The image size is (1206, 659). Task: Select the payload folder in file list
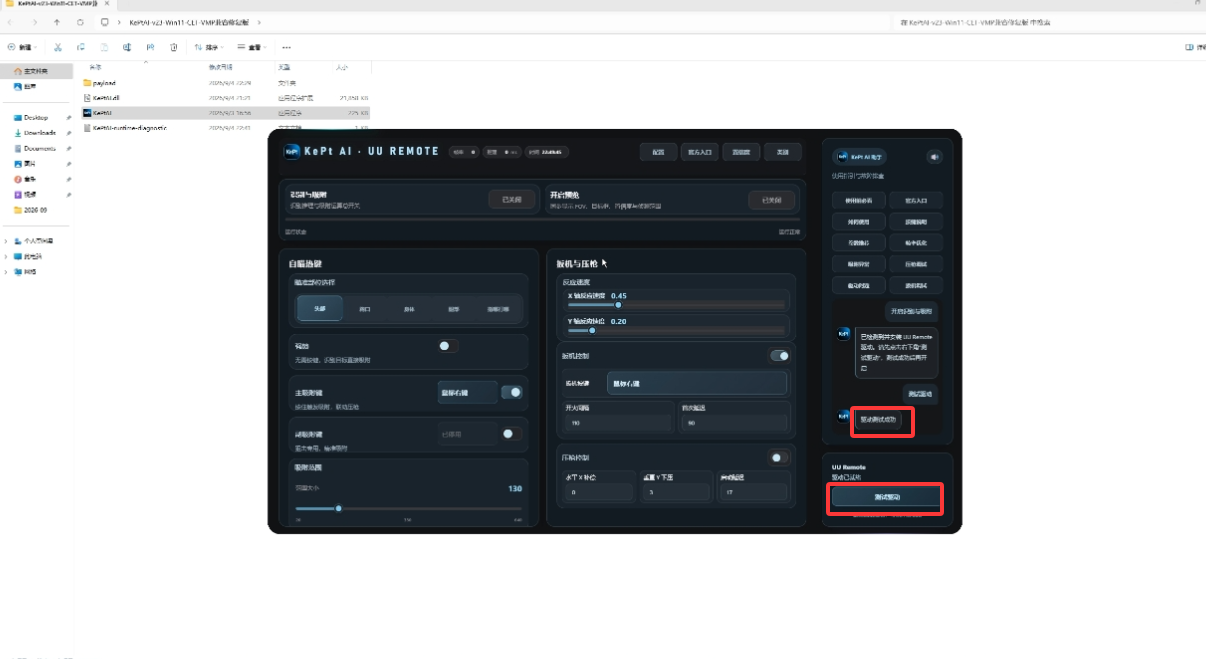[225, 82]
